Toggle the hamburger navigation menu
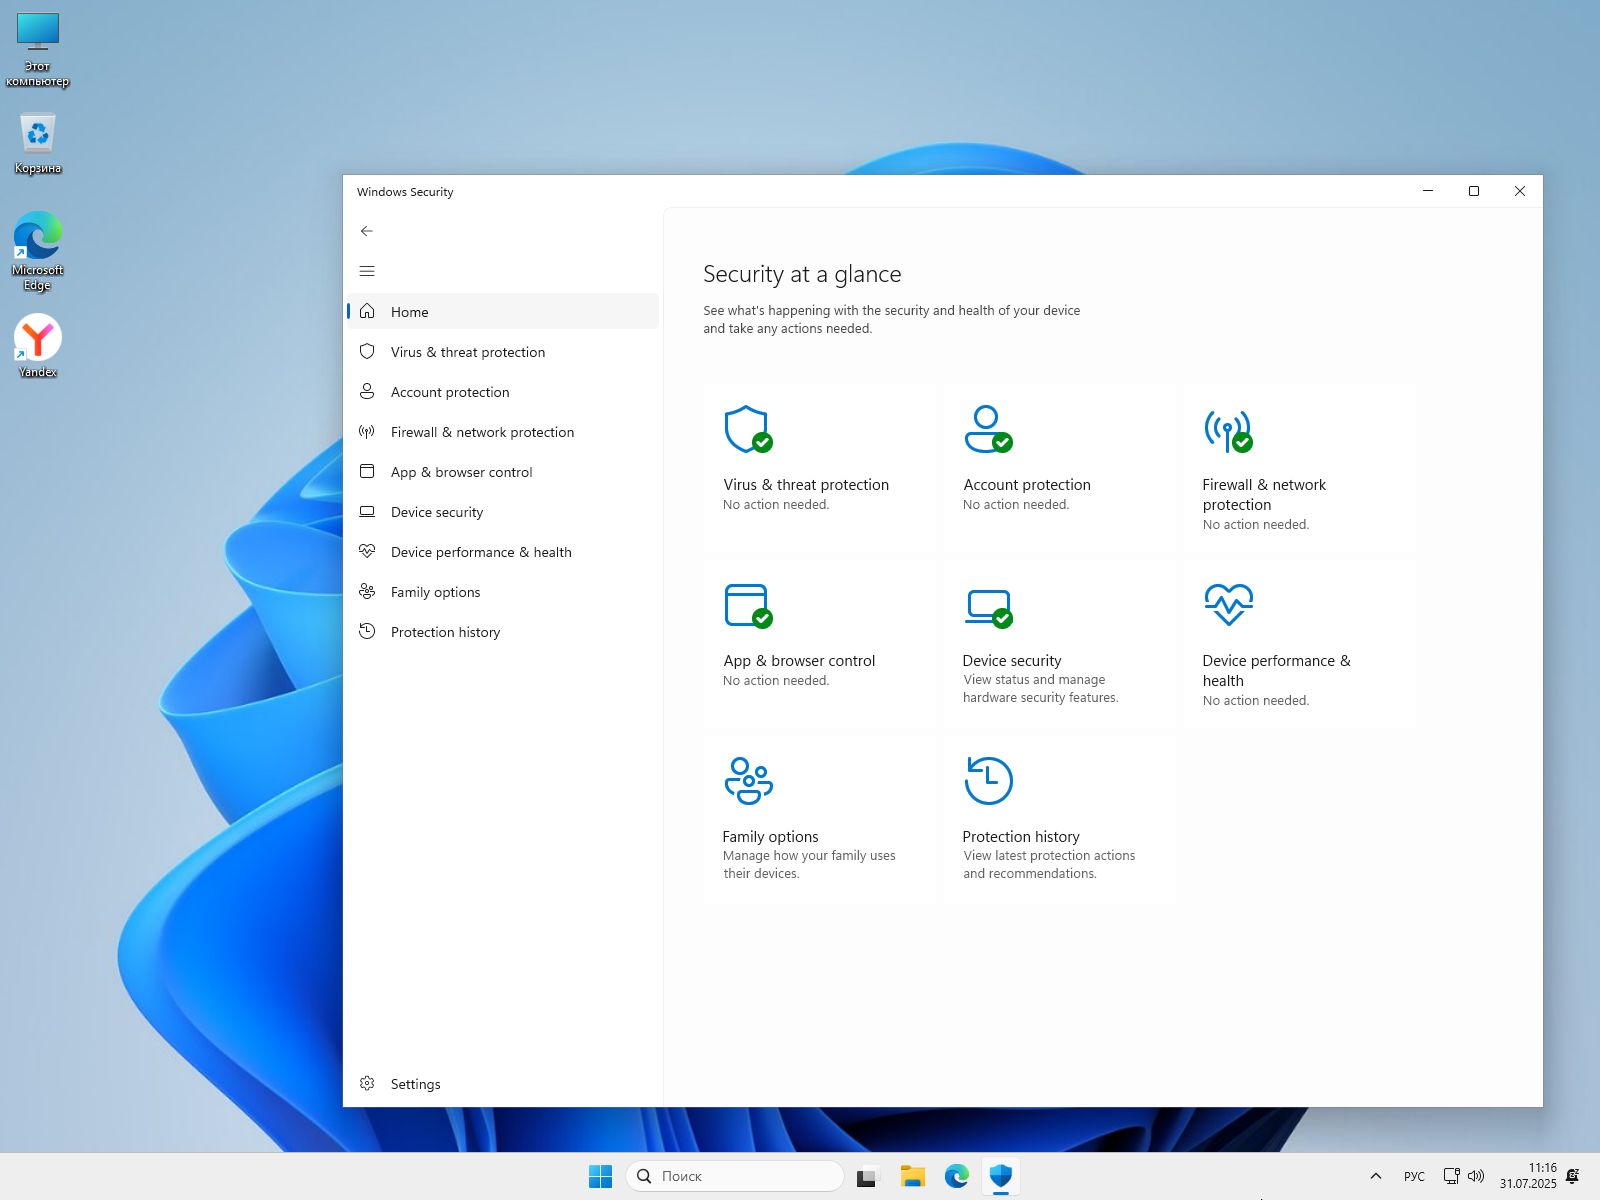Screen dimensions: 1600x1200 pyautogui.click(x=367, y=271)
